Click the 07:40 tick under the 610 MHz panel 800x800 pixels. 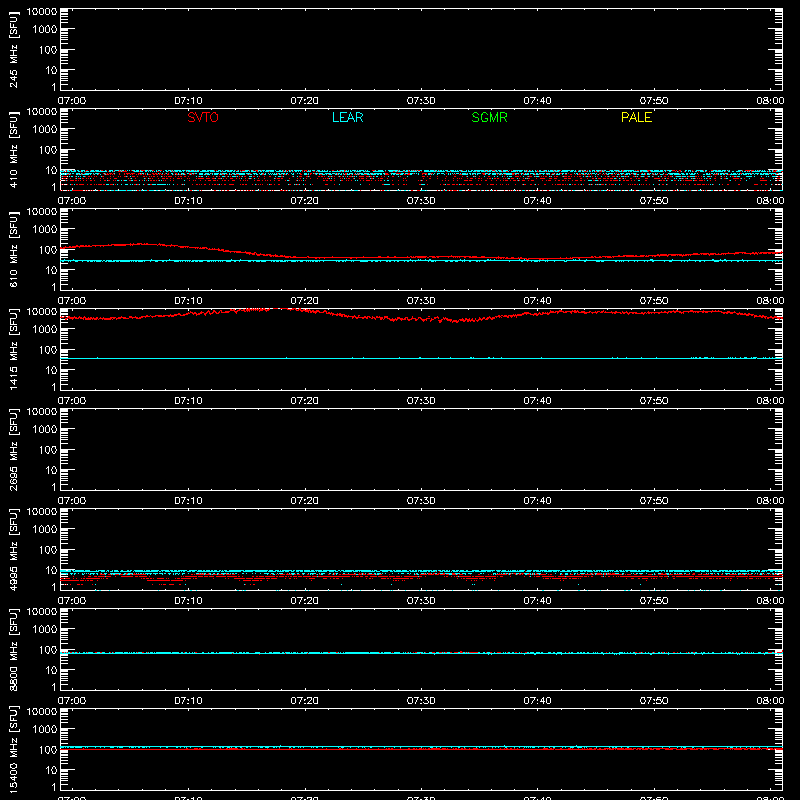tap(537, 301)
